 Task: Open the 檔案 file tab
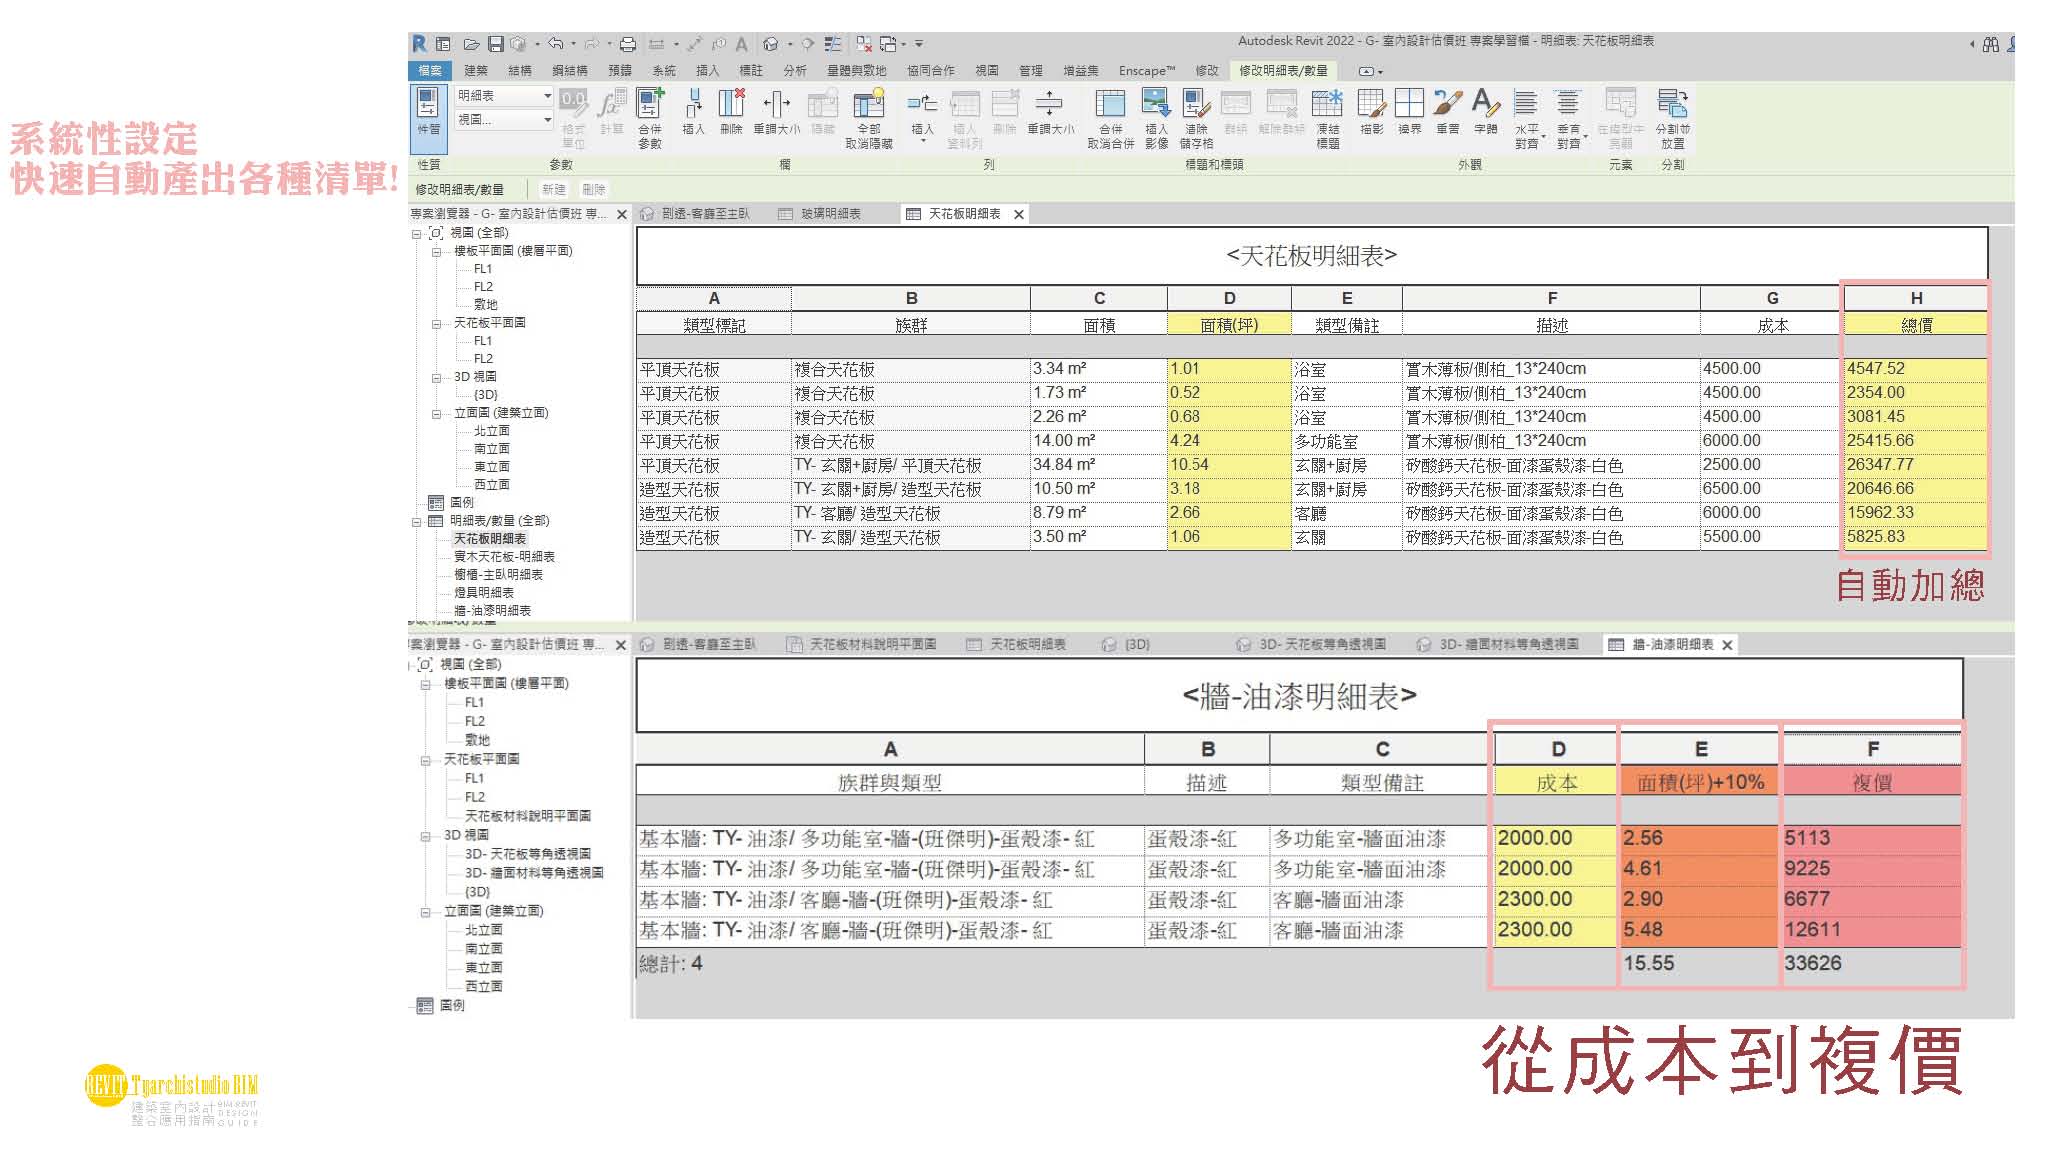click(x=429, y=71)
